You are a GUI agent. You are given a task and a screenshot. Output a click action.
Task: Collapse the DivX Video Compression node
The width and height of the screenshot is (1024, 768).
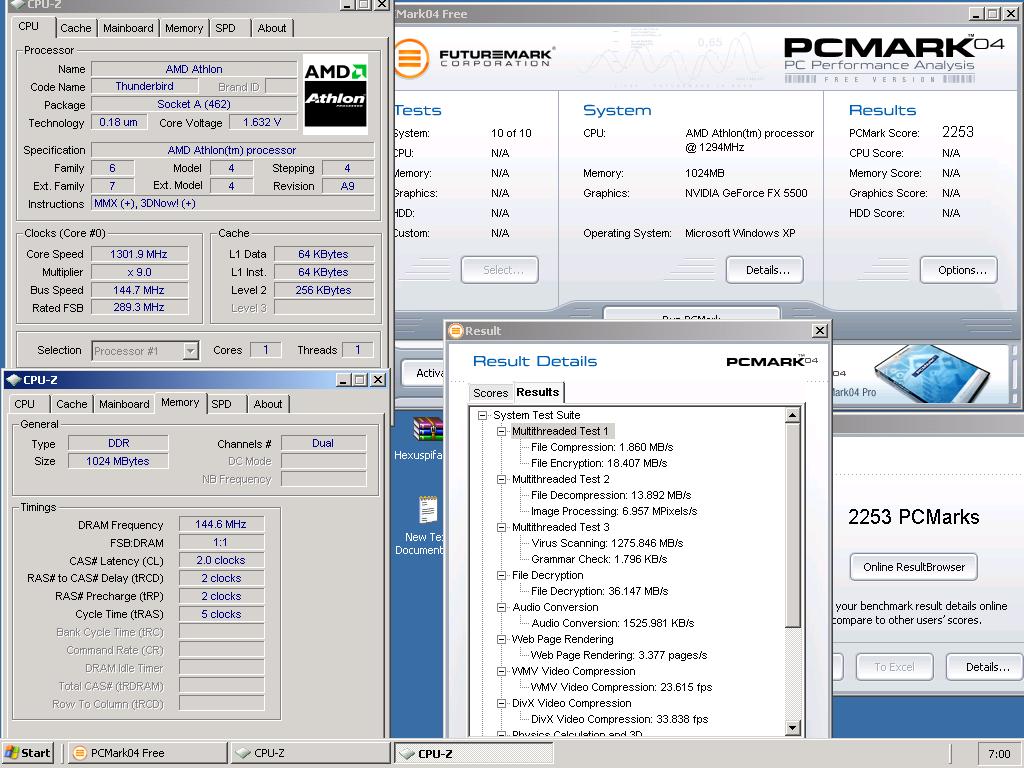tap(502, 703)
